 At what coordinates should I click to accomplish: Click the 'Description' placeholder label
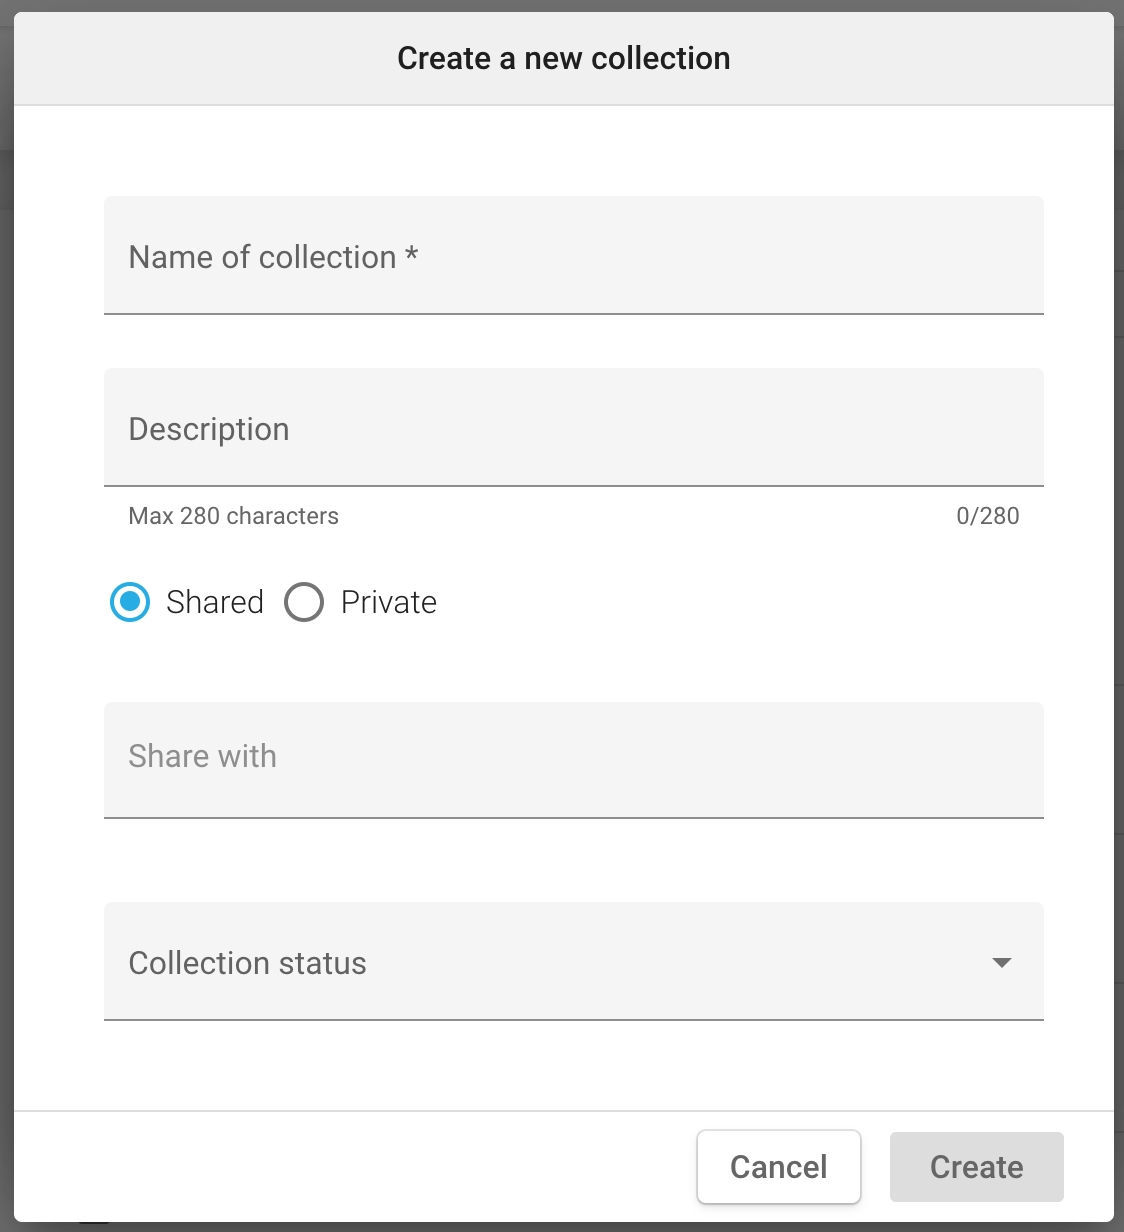(x=209, y=429)
